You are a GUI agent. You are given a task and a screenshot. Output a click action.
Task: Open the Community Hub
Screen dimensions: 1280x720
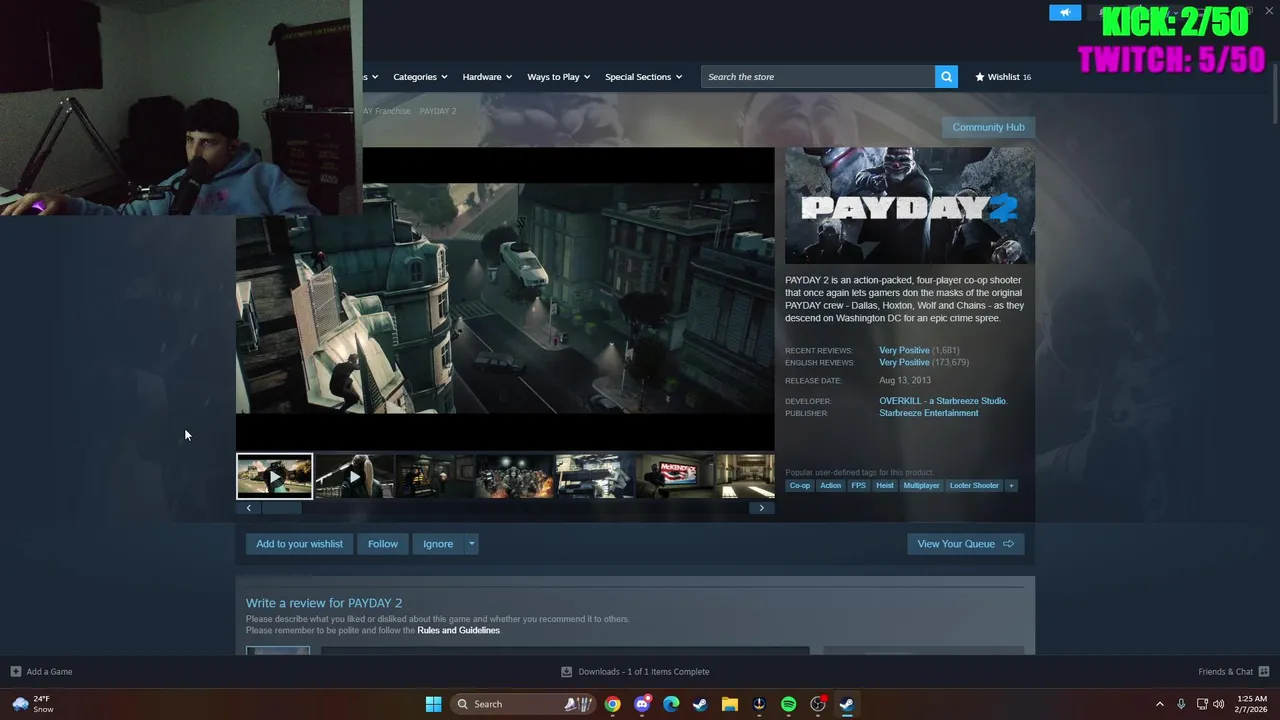coord(988,127)
